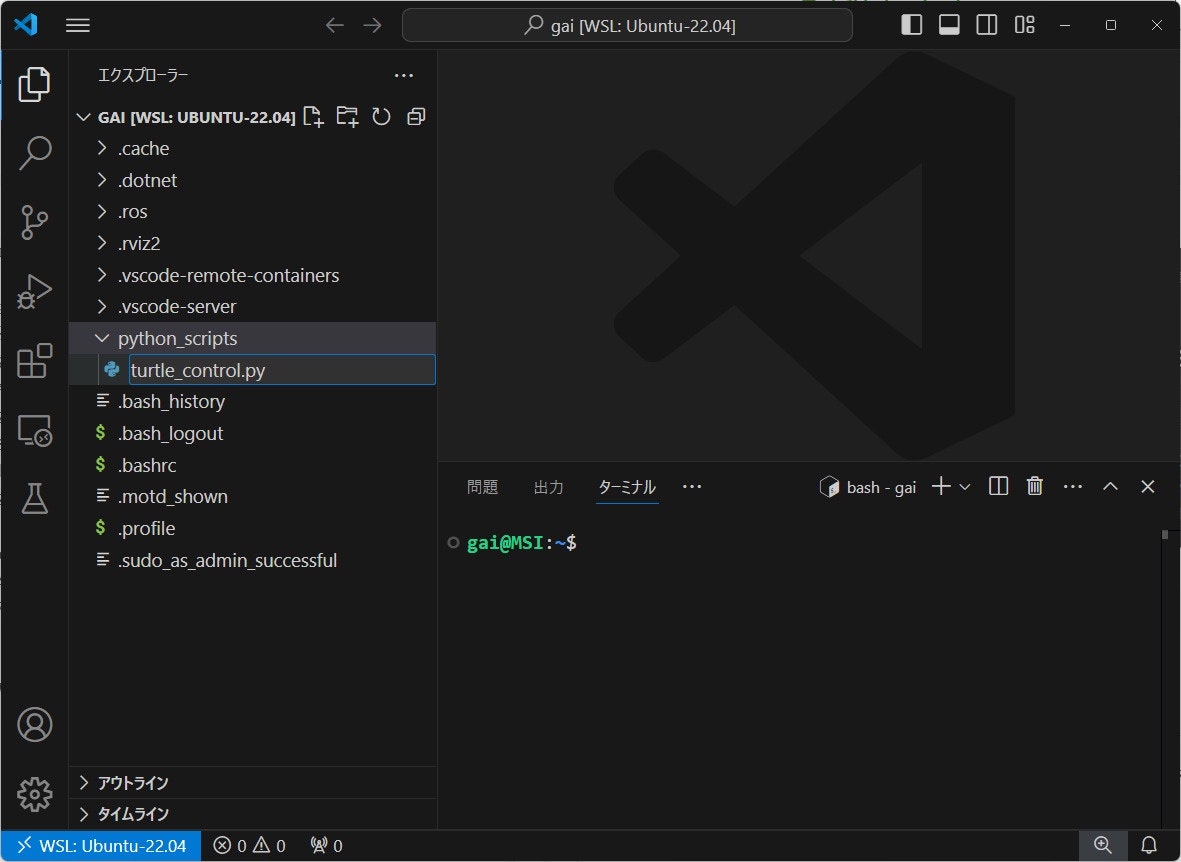Image resolution: width=1181 pixels, height=862 pixels.
Task: Refresh the explorer file tree
Action: (x=382, y=117)
